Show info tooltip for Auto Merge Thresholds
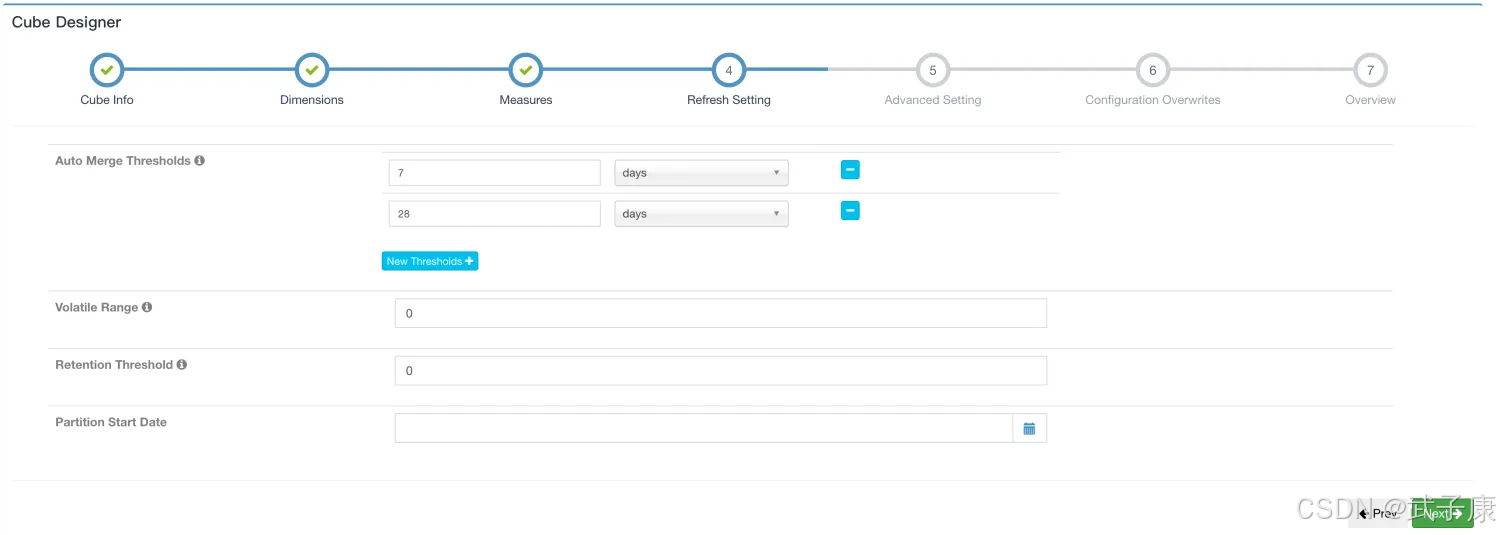The height and width of the screenshot is (535, 1500). (x=199, y=160)
